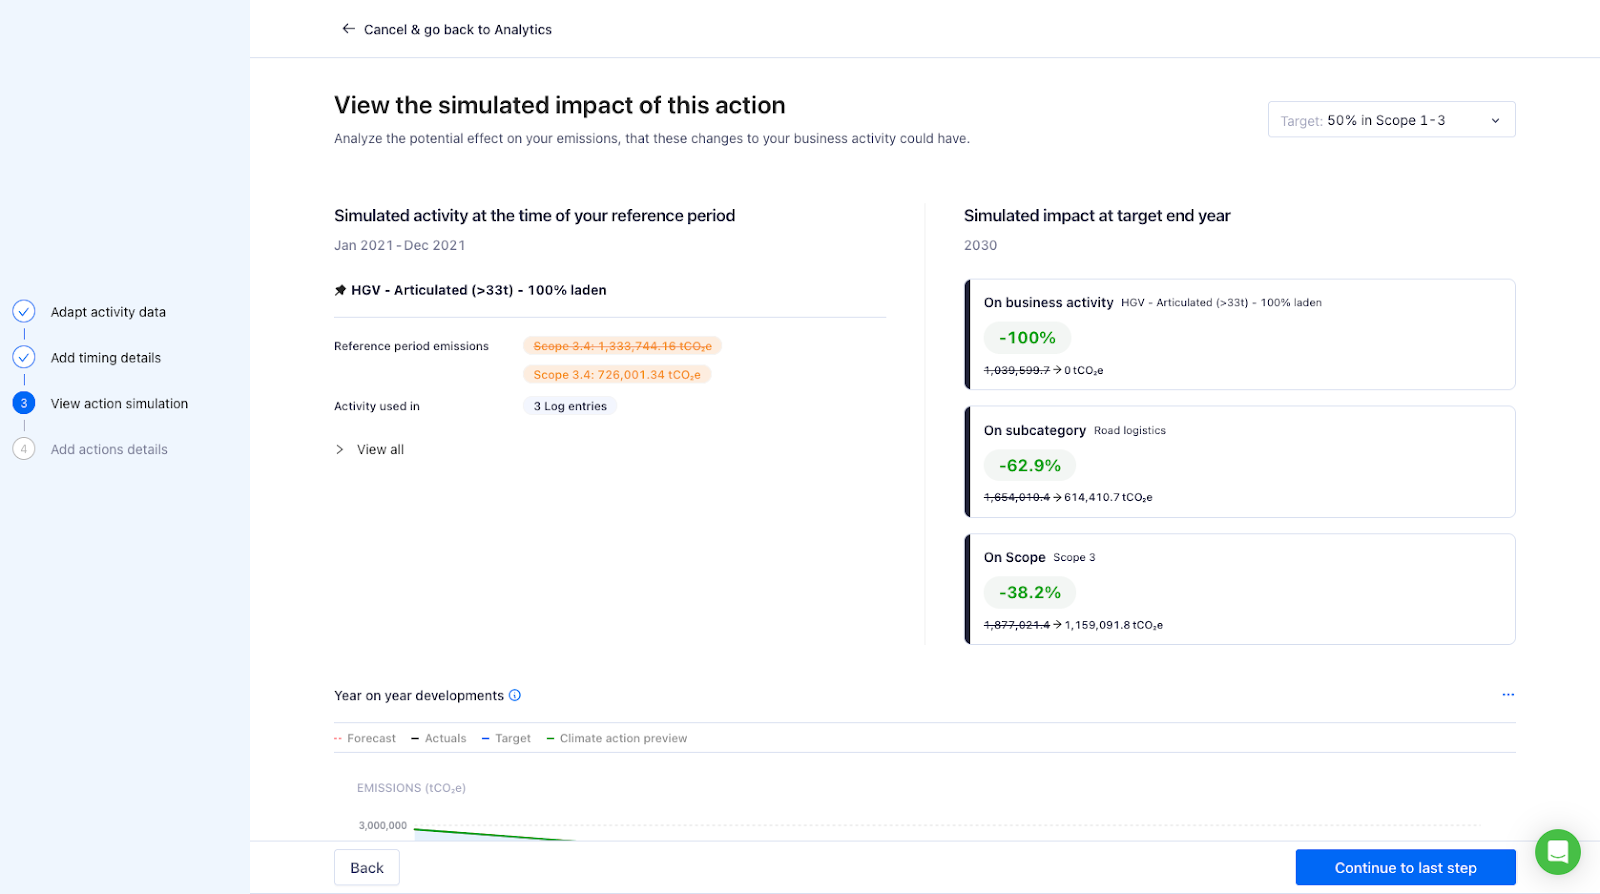
Task: Click the -100% business activity badge
Action: 1027,338
